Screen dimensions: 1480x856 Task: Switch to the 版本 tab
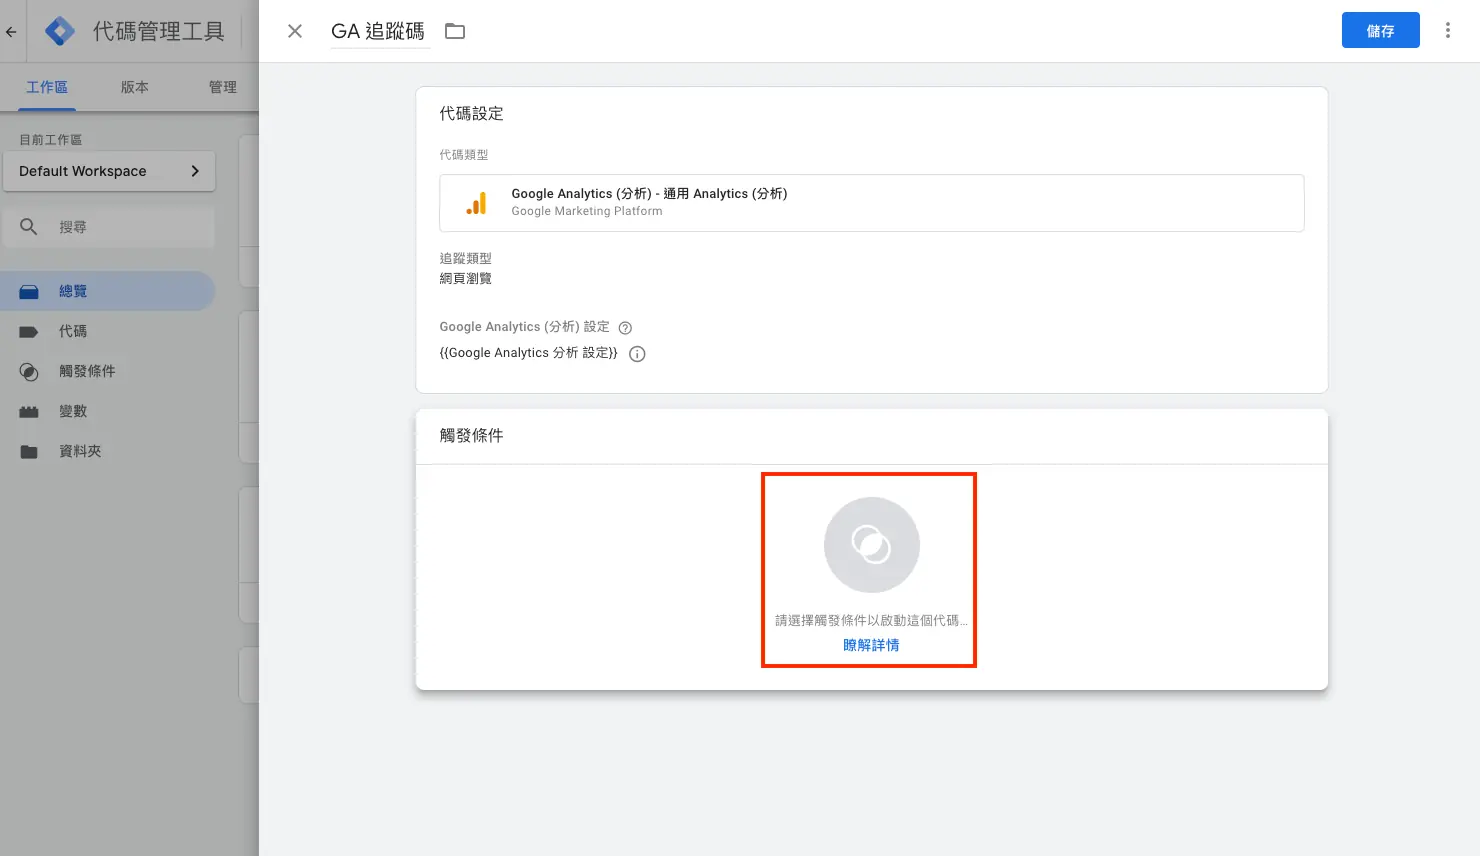(135, 87)
